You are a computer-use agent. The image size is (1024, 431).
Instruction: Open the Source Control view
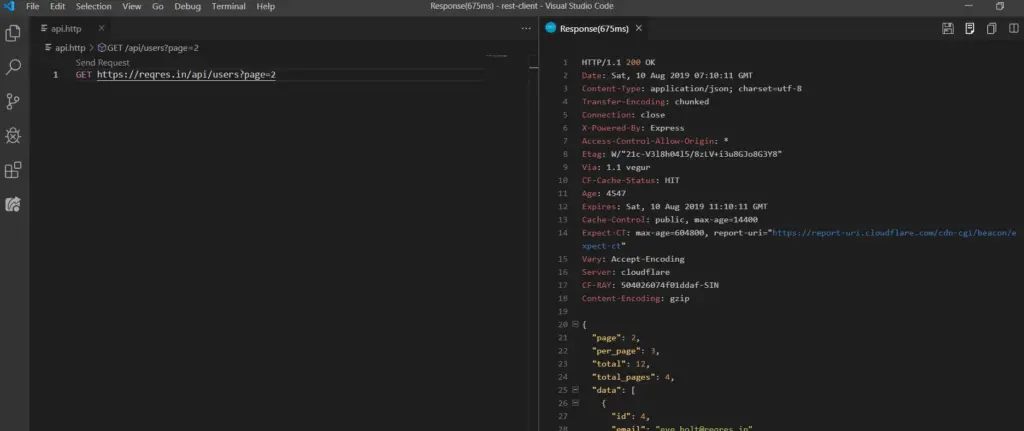coord(14,101)
